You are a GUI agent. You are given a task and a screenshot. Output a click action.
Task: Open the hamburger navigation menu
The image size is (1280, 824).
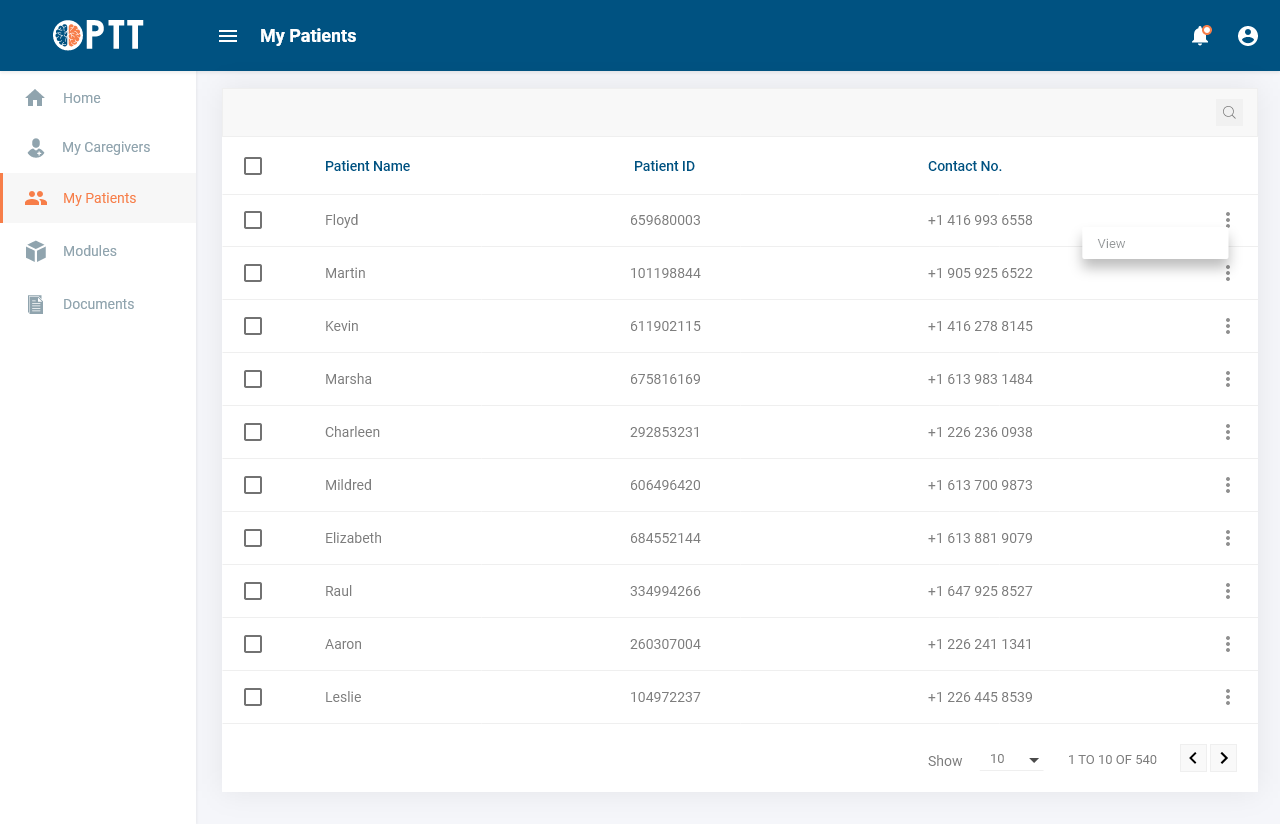[228, 36]
